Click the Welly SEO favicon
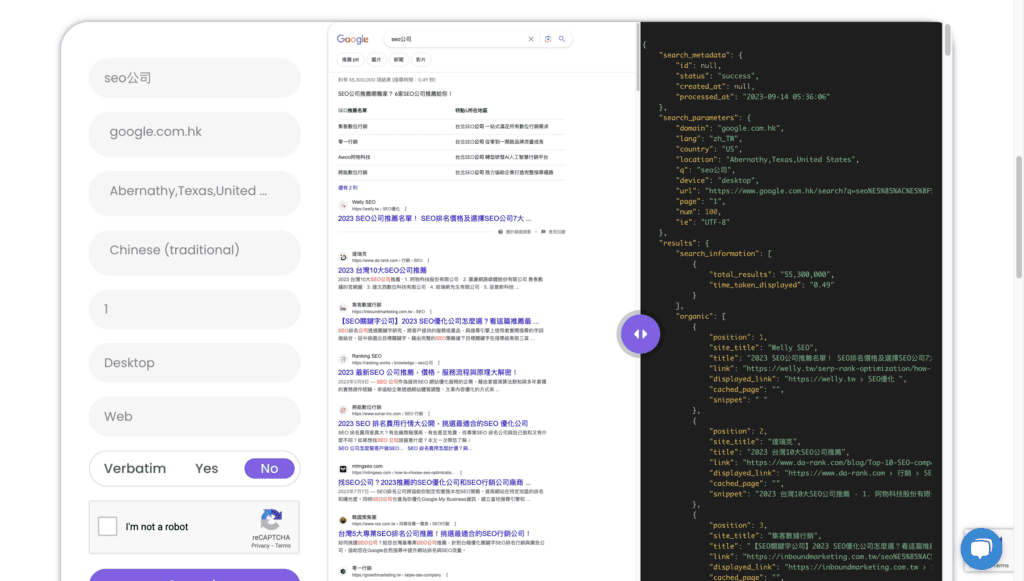The width and height of the screenshot is (1024, 581). 343,205
